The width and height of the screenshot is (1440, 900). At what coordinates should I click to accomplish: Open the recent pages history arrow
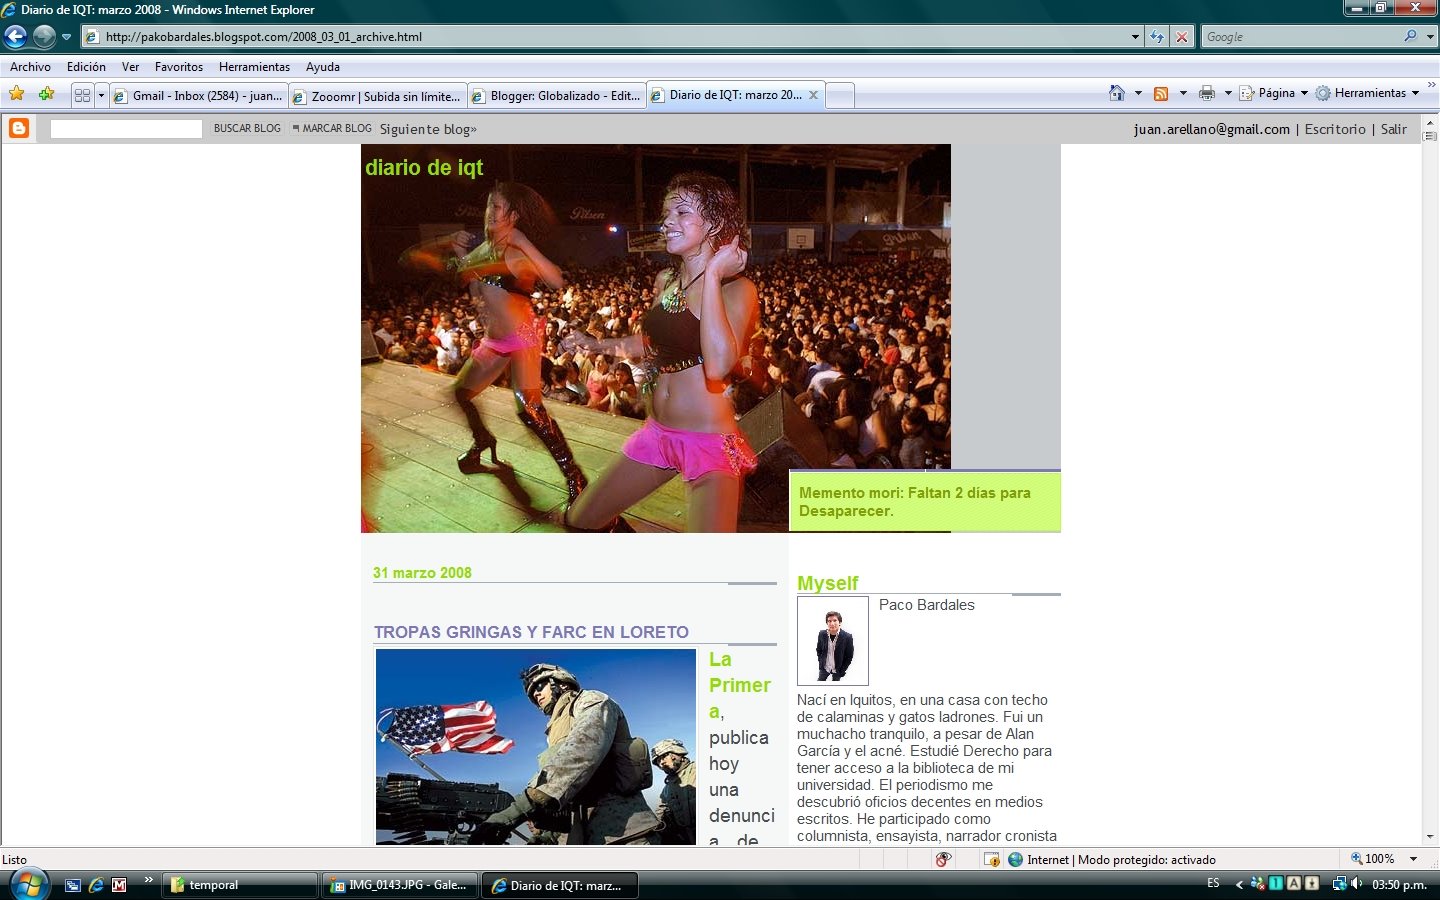click(x=67, y=37)
